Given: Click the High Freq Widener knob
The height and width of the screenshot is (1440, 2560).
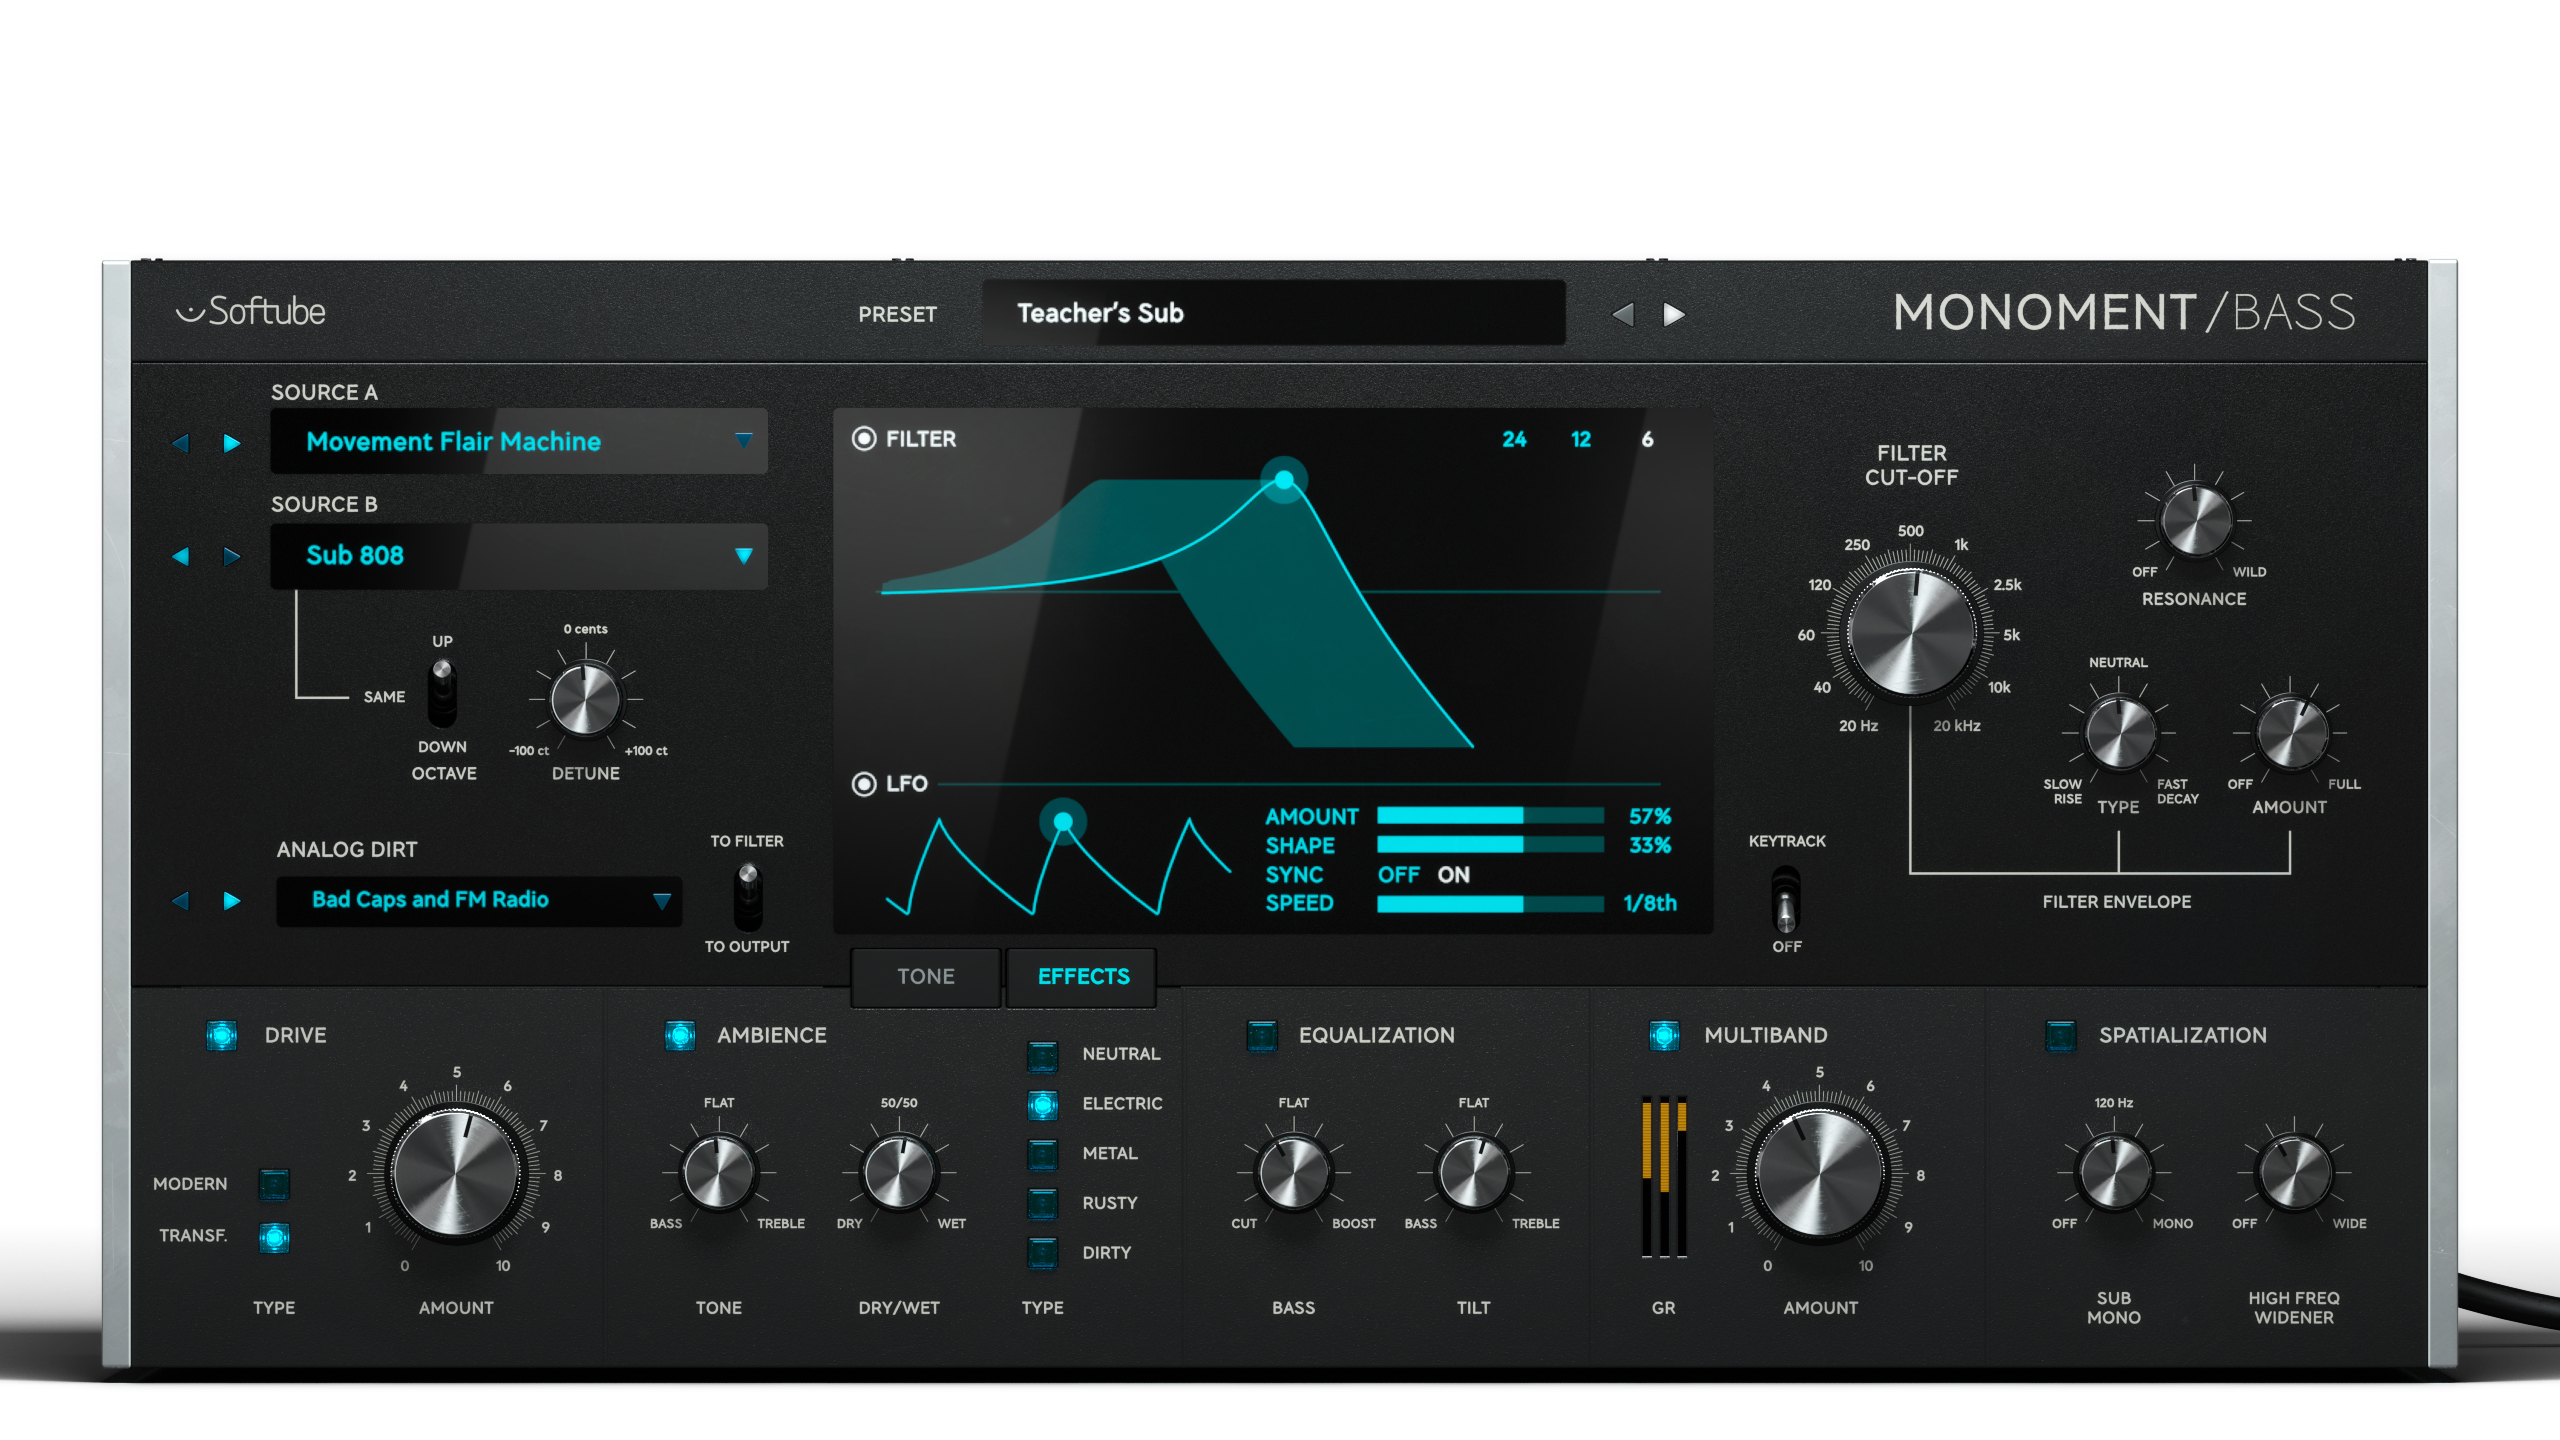Looking at the screenshot, I should tap(2294, 1172).
